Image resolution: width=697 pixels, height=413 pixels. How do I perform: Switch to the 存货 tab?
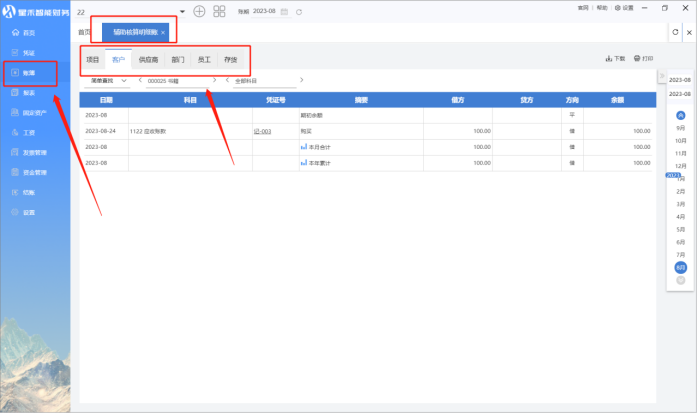[x=231, y=60]
